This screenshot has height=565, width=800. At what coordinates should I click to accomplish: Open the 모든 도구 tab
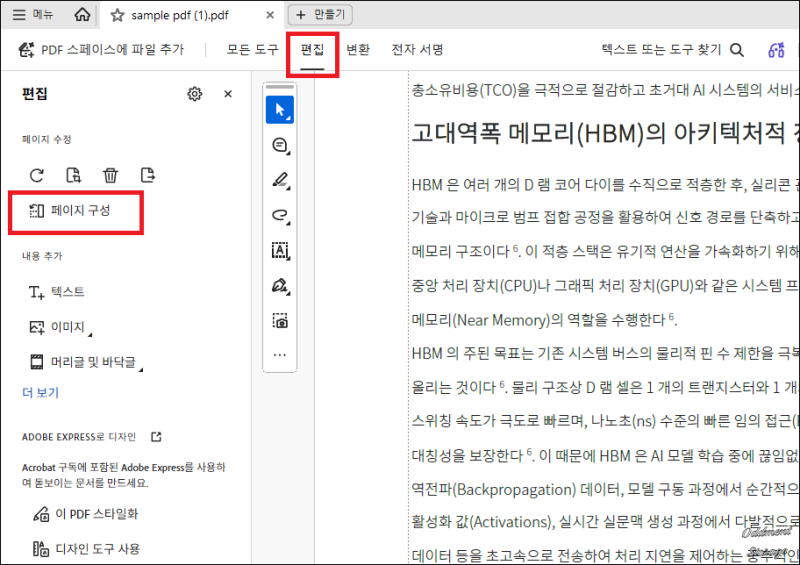253,50
